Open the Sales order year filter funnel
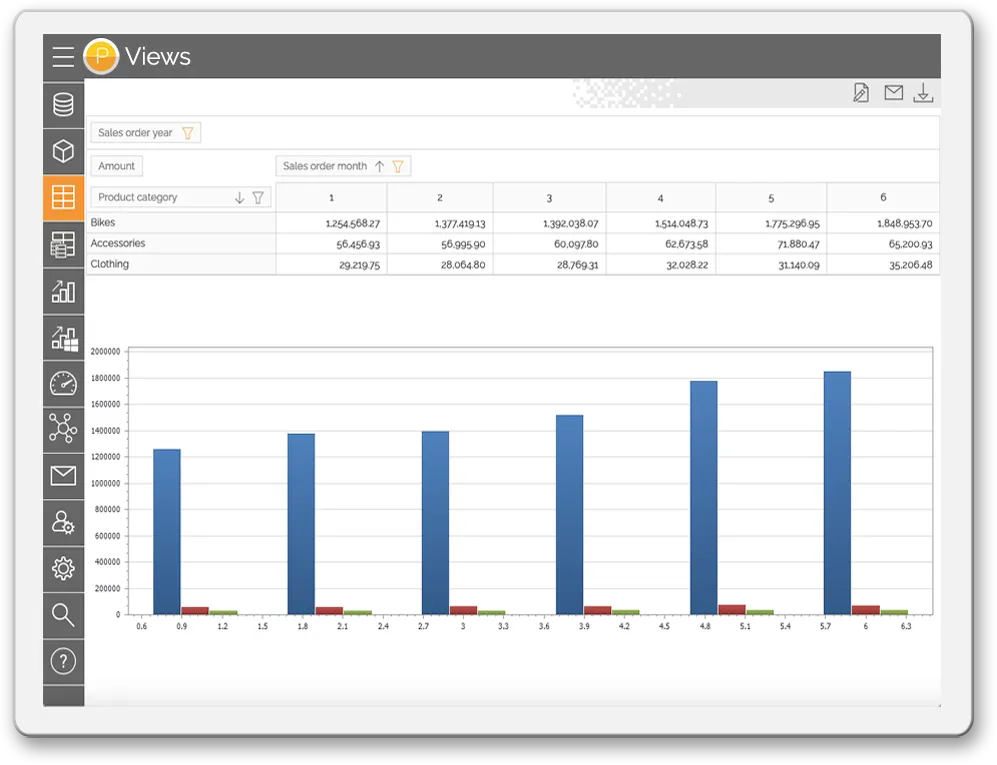 click(x=187, y=133)
